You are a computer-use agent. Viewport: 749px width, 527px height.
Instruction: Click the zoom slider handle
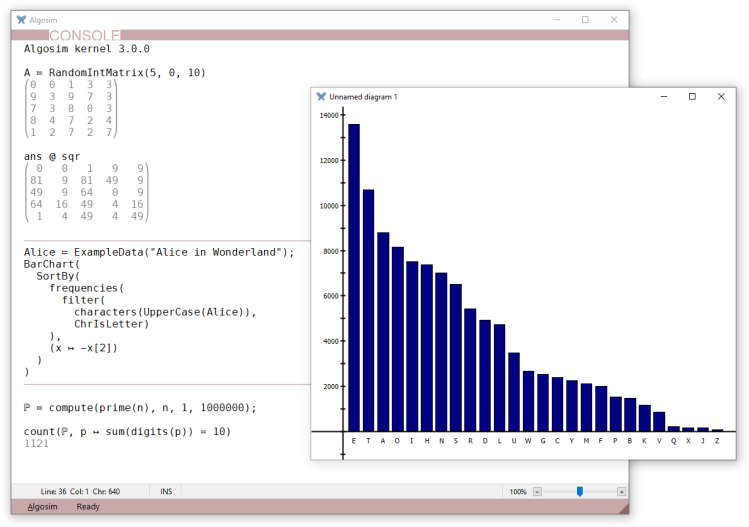[579, 492]
